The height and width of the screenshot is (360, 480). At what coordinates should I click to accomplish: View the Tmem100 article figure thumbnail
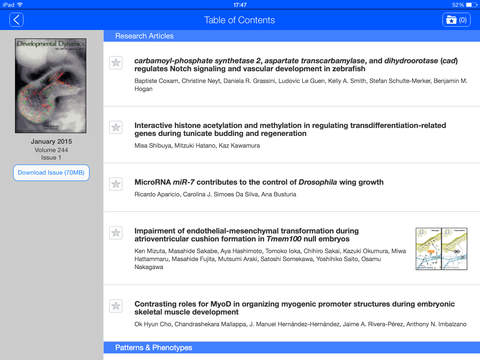(441, 249)
